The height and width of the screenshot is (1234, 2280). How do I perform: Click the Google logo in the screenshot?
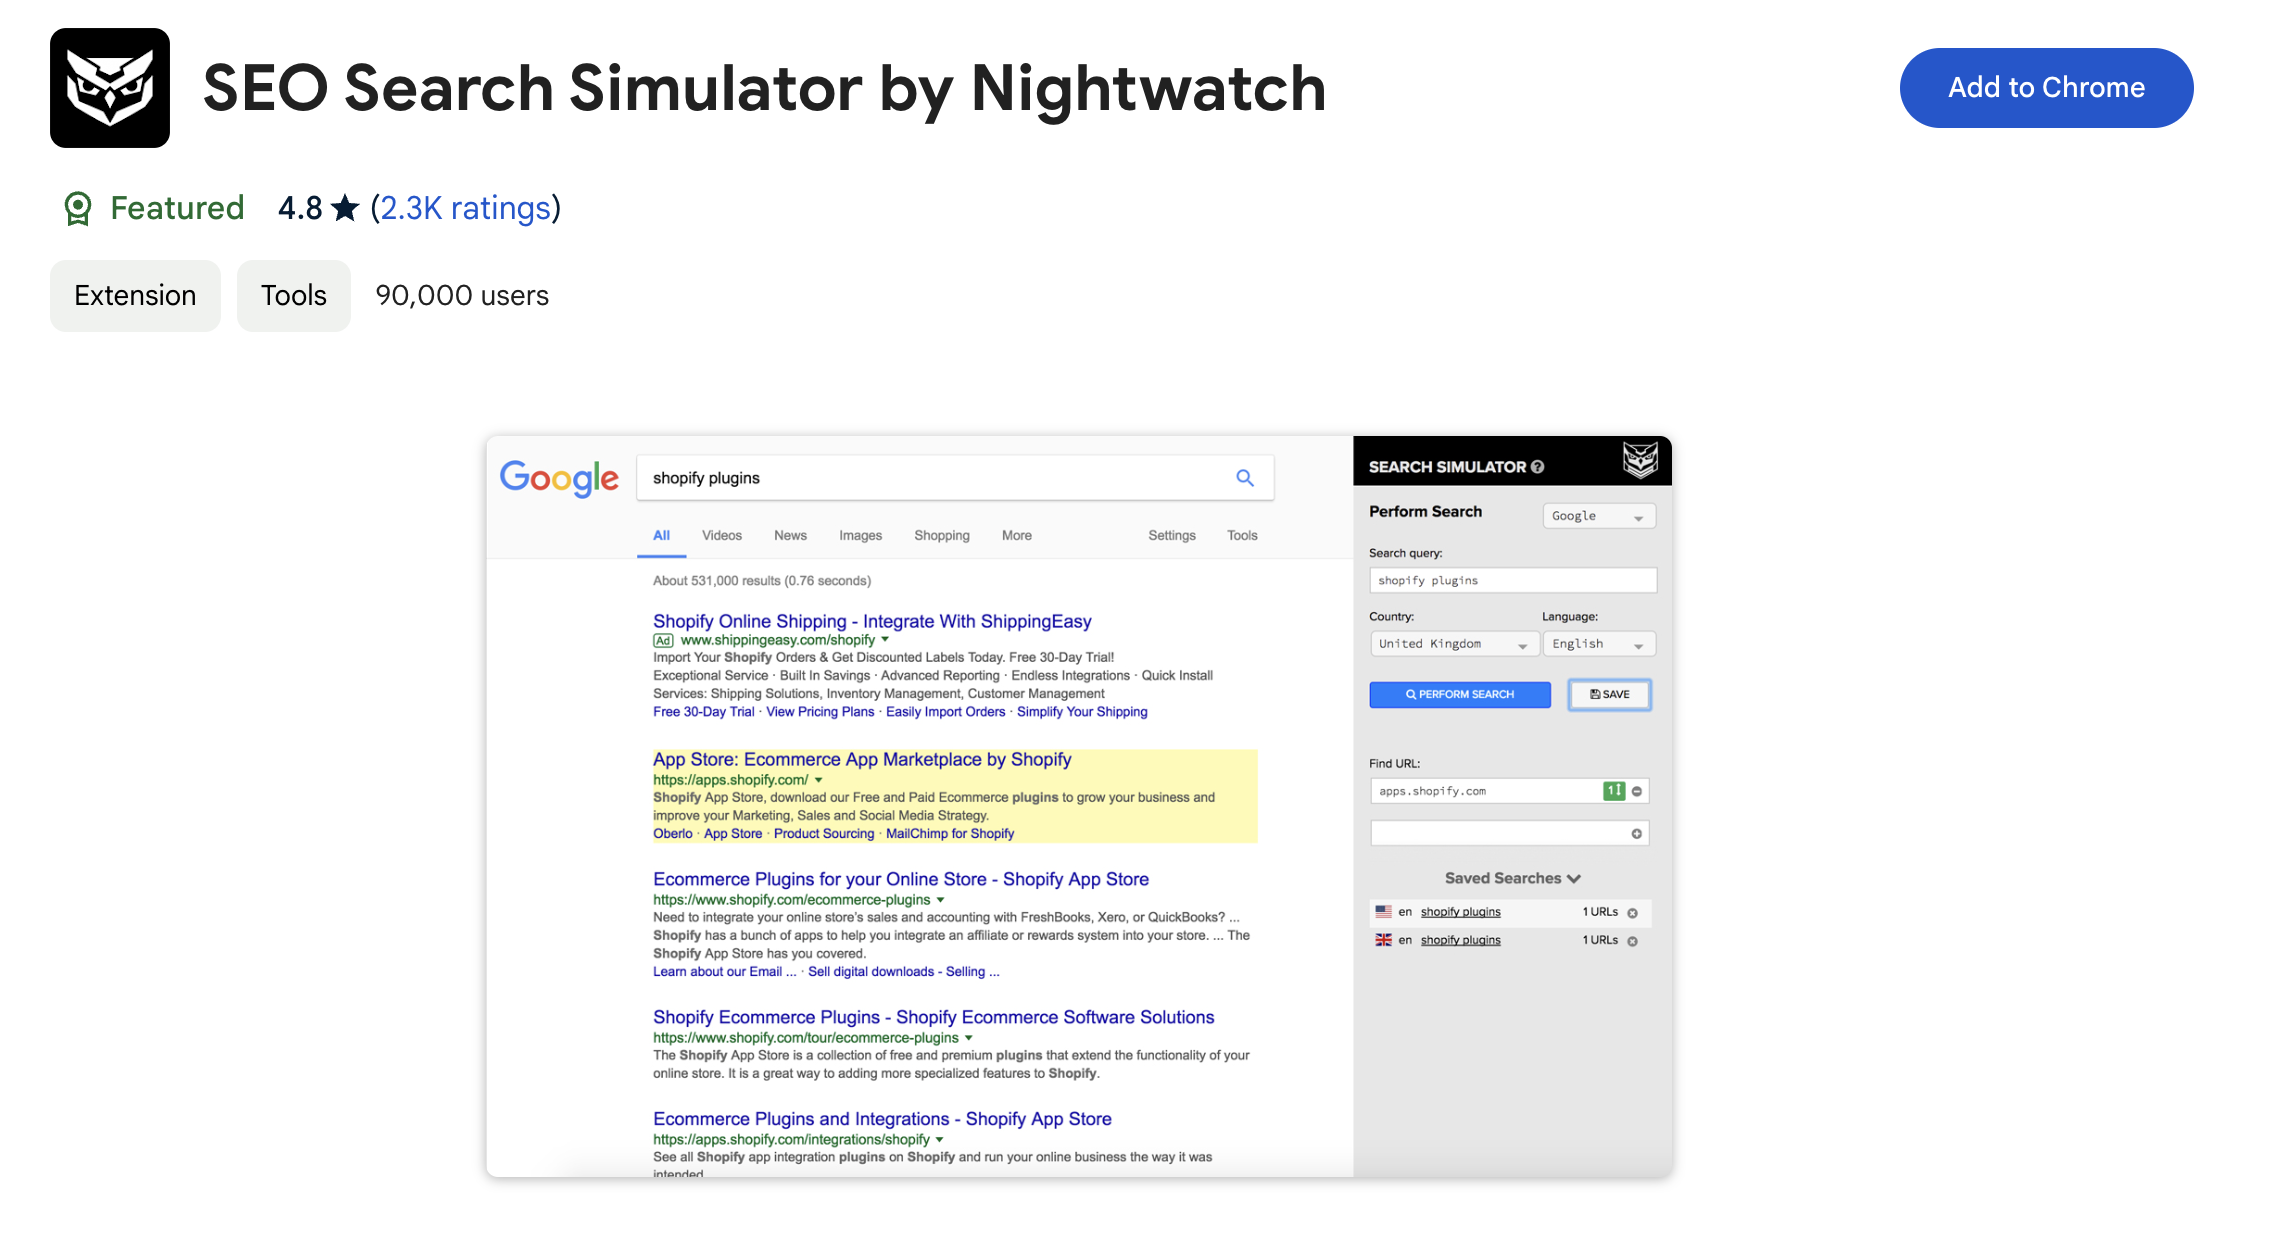pyautogui.click(x=559, y=479)
